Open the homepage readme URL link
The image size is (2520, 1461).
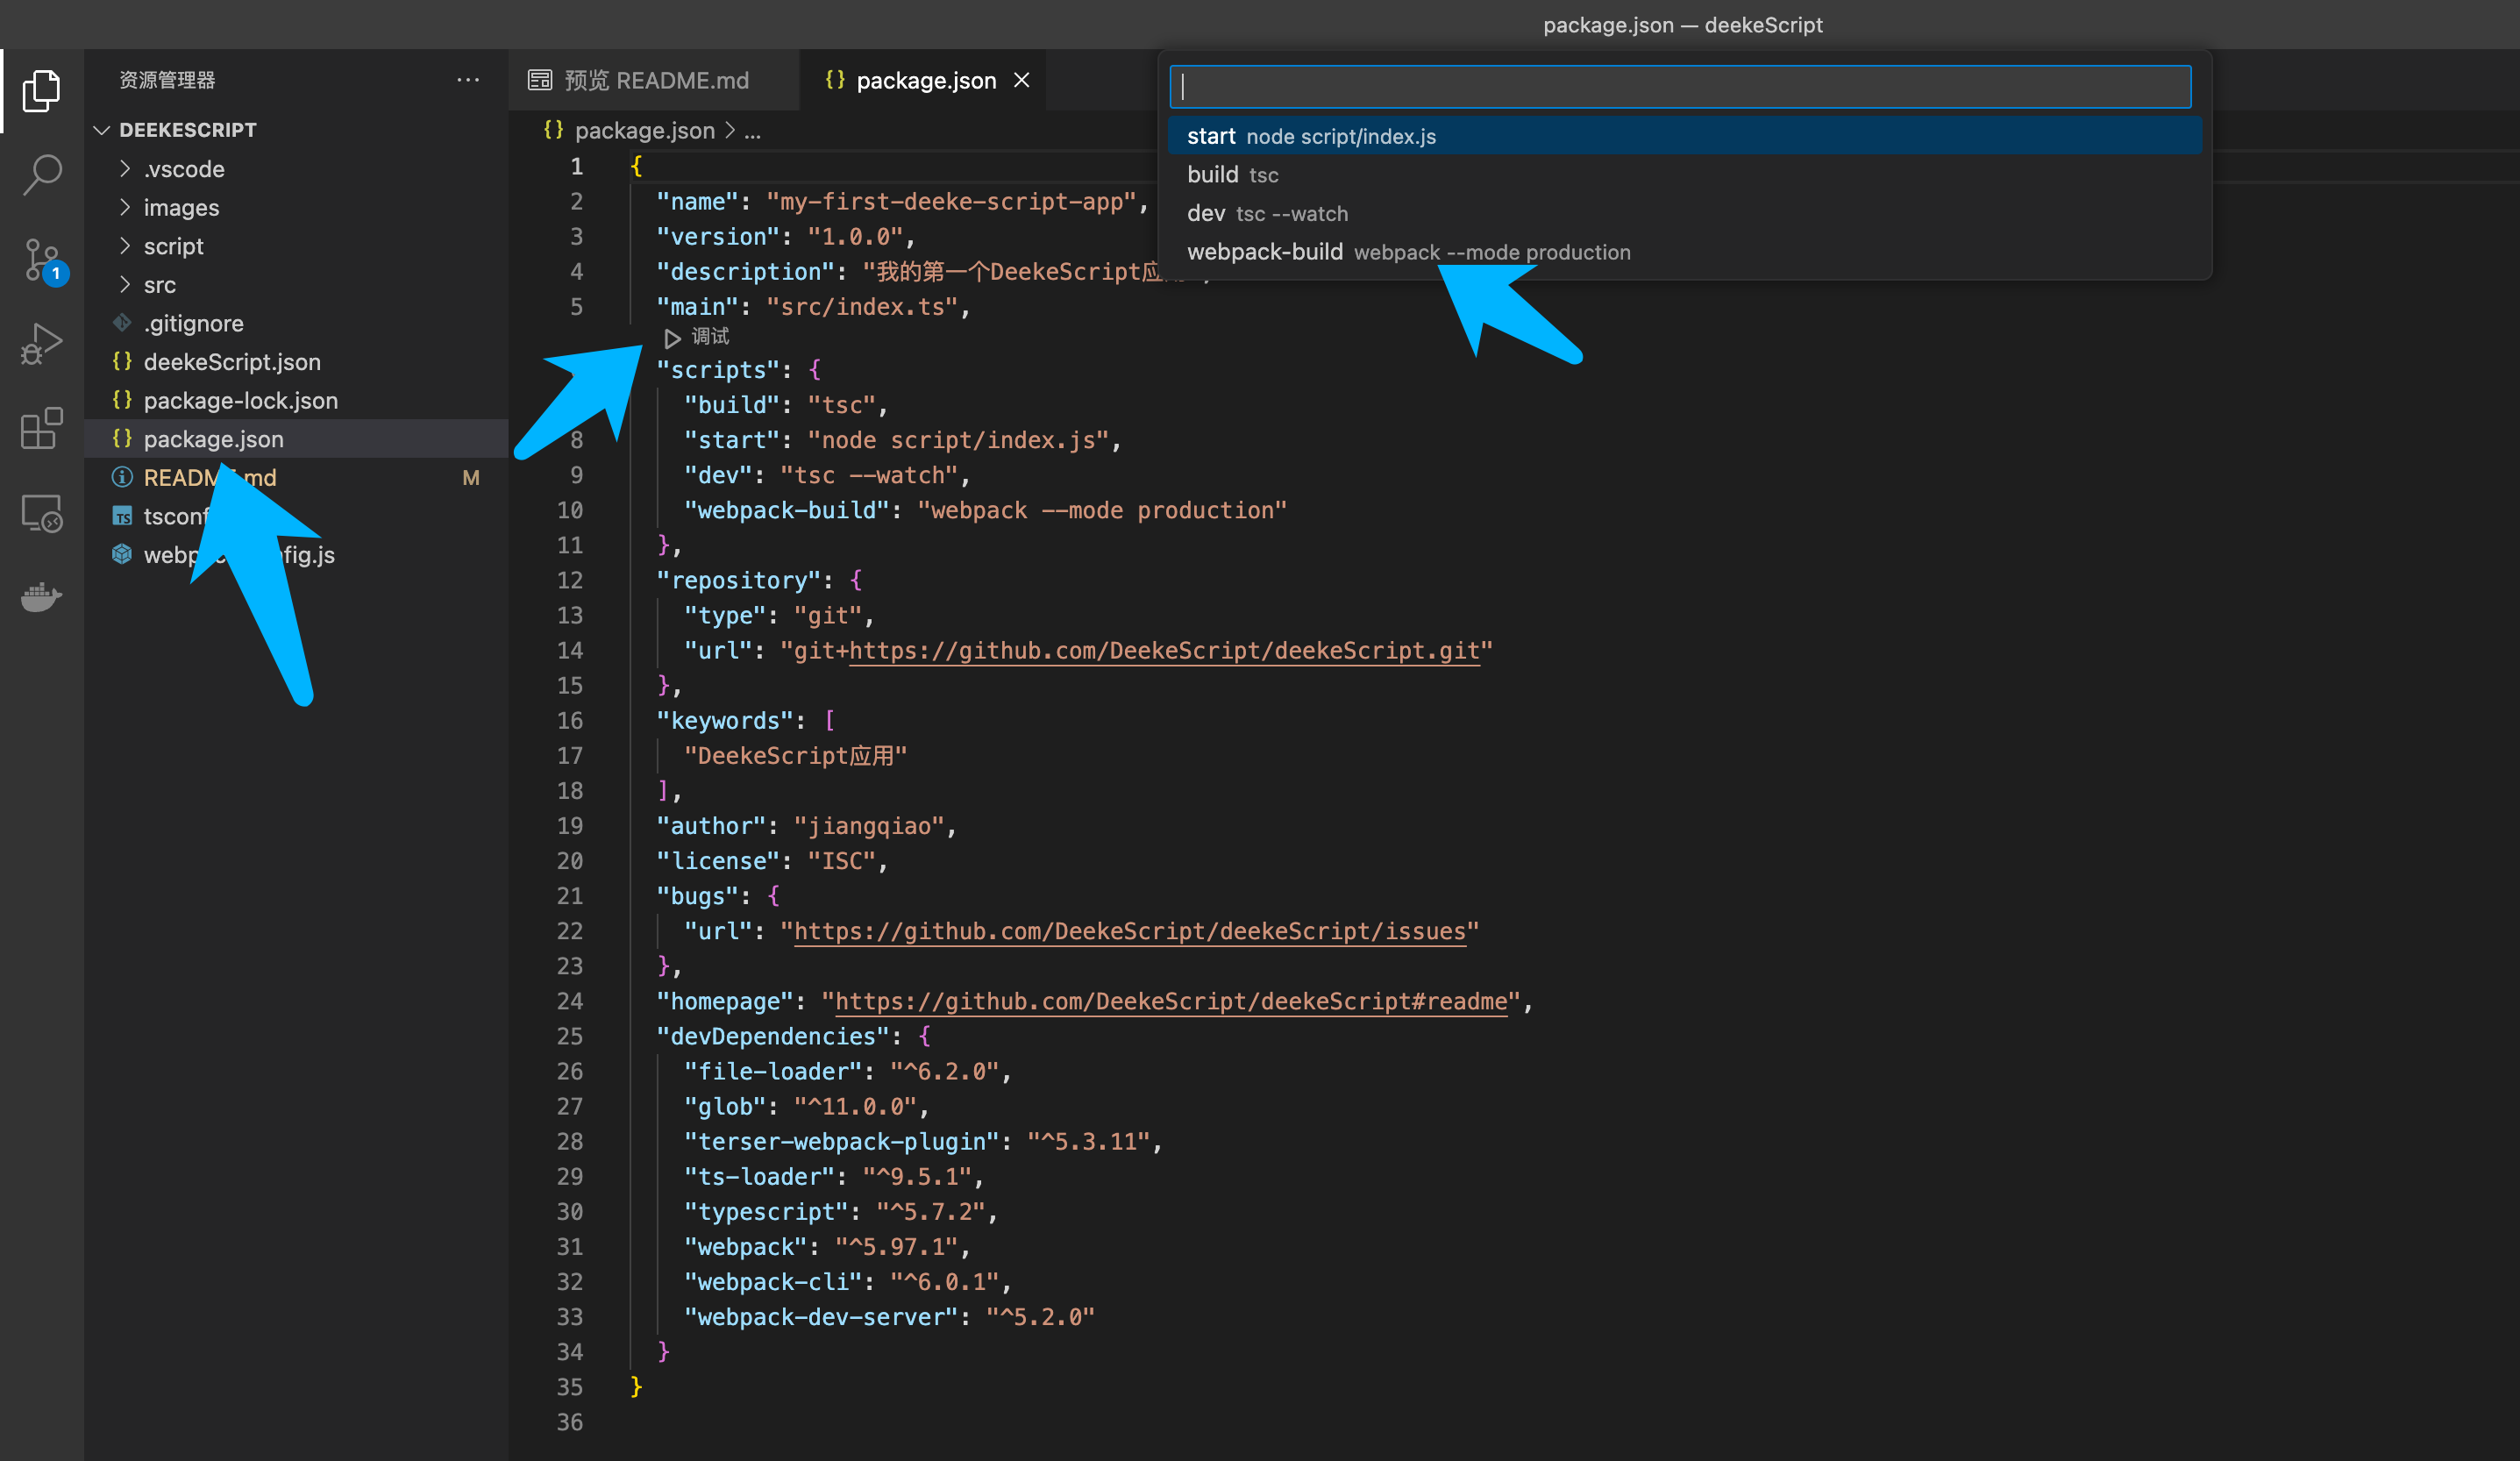pos(1170,1001)
